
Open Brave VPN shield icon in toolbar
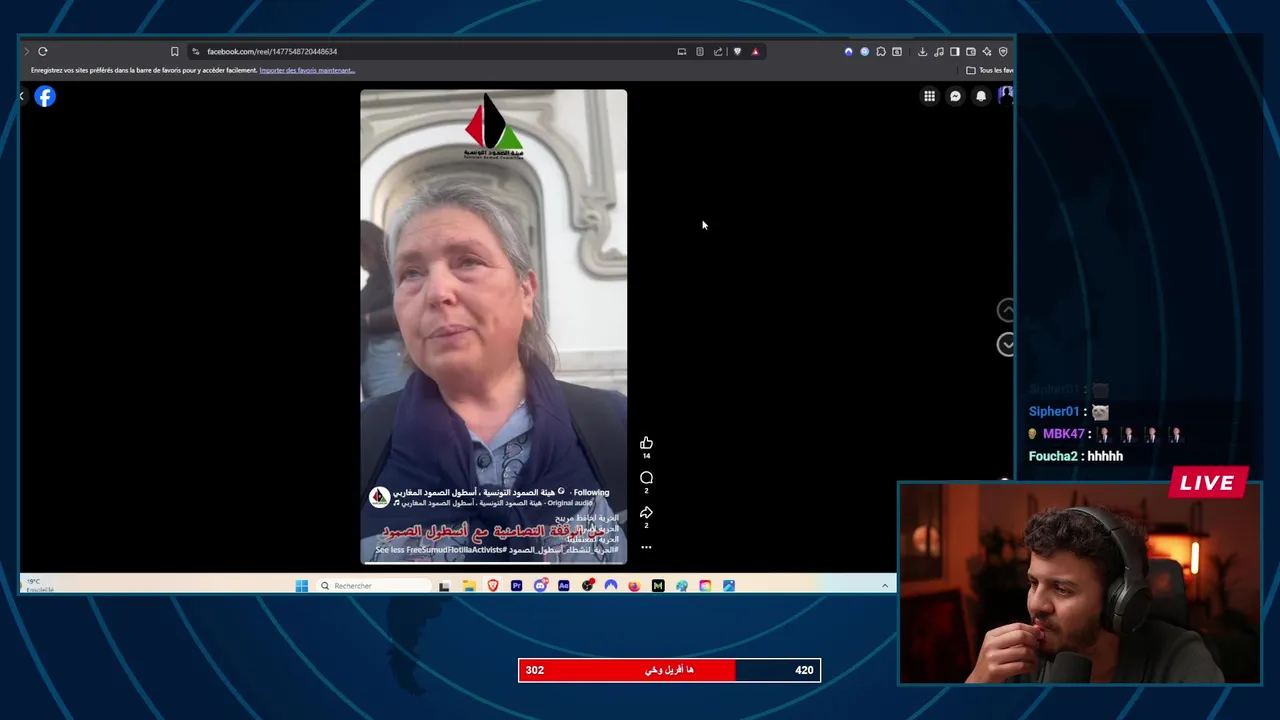(1003, 51)
